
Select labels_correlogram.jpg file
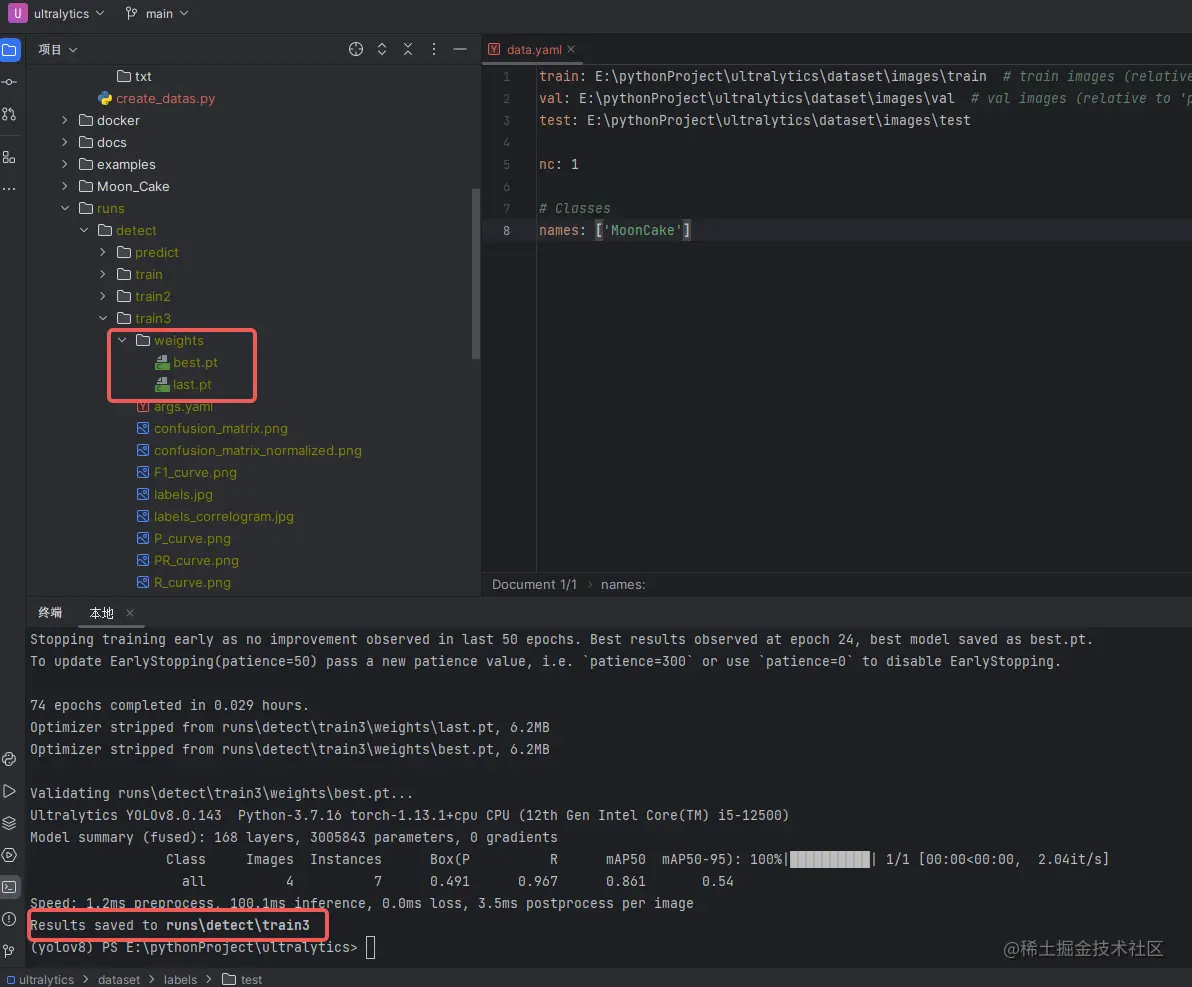(224, 516)
